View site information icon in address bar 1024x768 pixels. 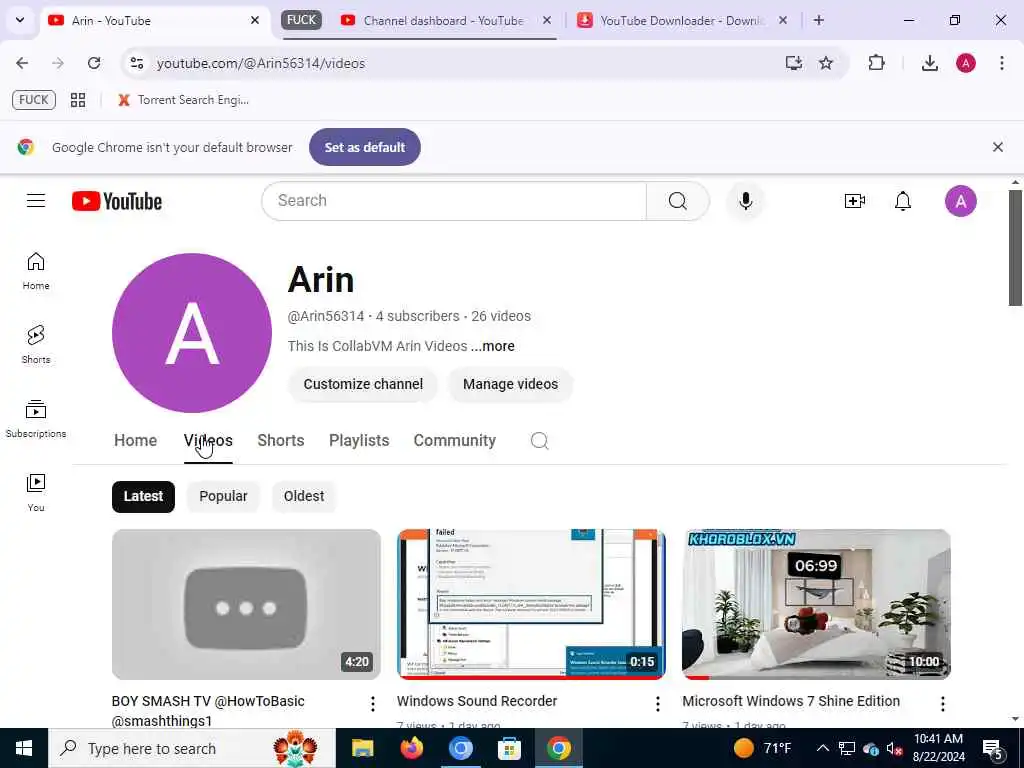coord(137,63)
